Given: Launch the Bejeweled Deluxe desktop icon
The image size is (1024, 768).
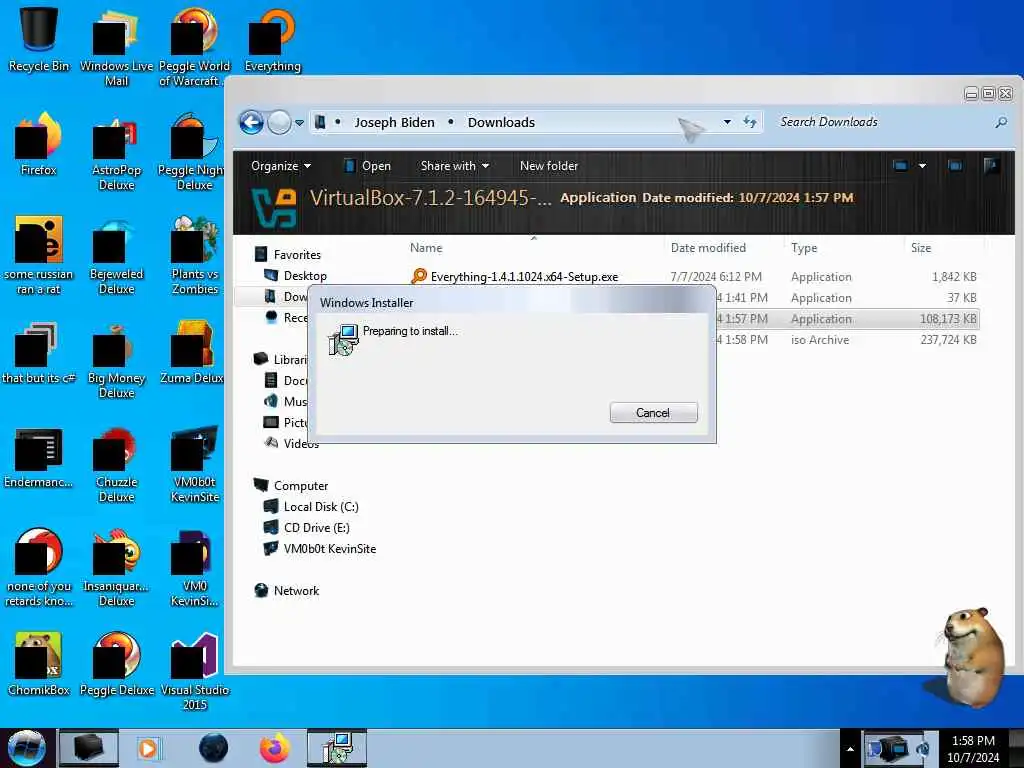Looking at the screenshot, I should [116, 255].
